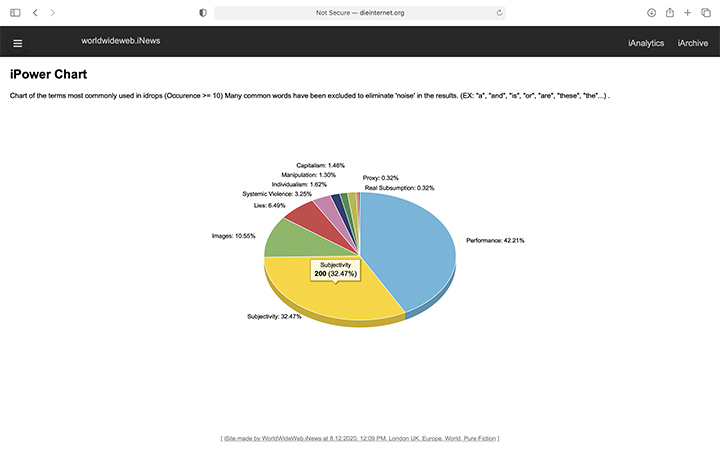Open the privacy shield icon
720x450 pixels.
coord(202,13)
